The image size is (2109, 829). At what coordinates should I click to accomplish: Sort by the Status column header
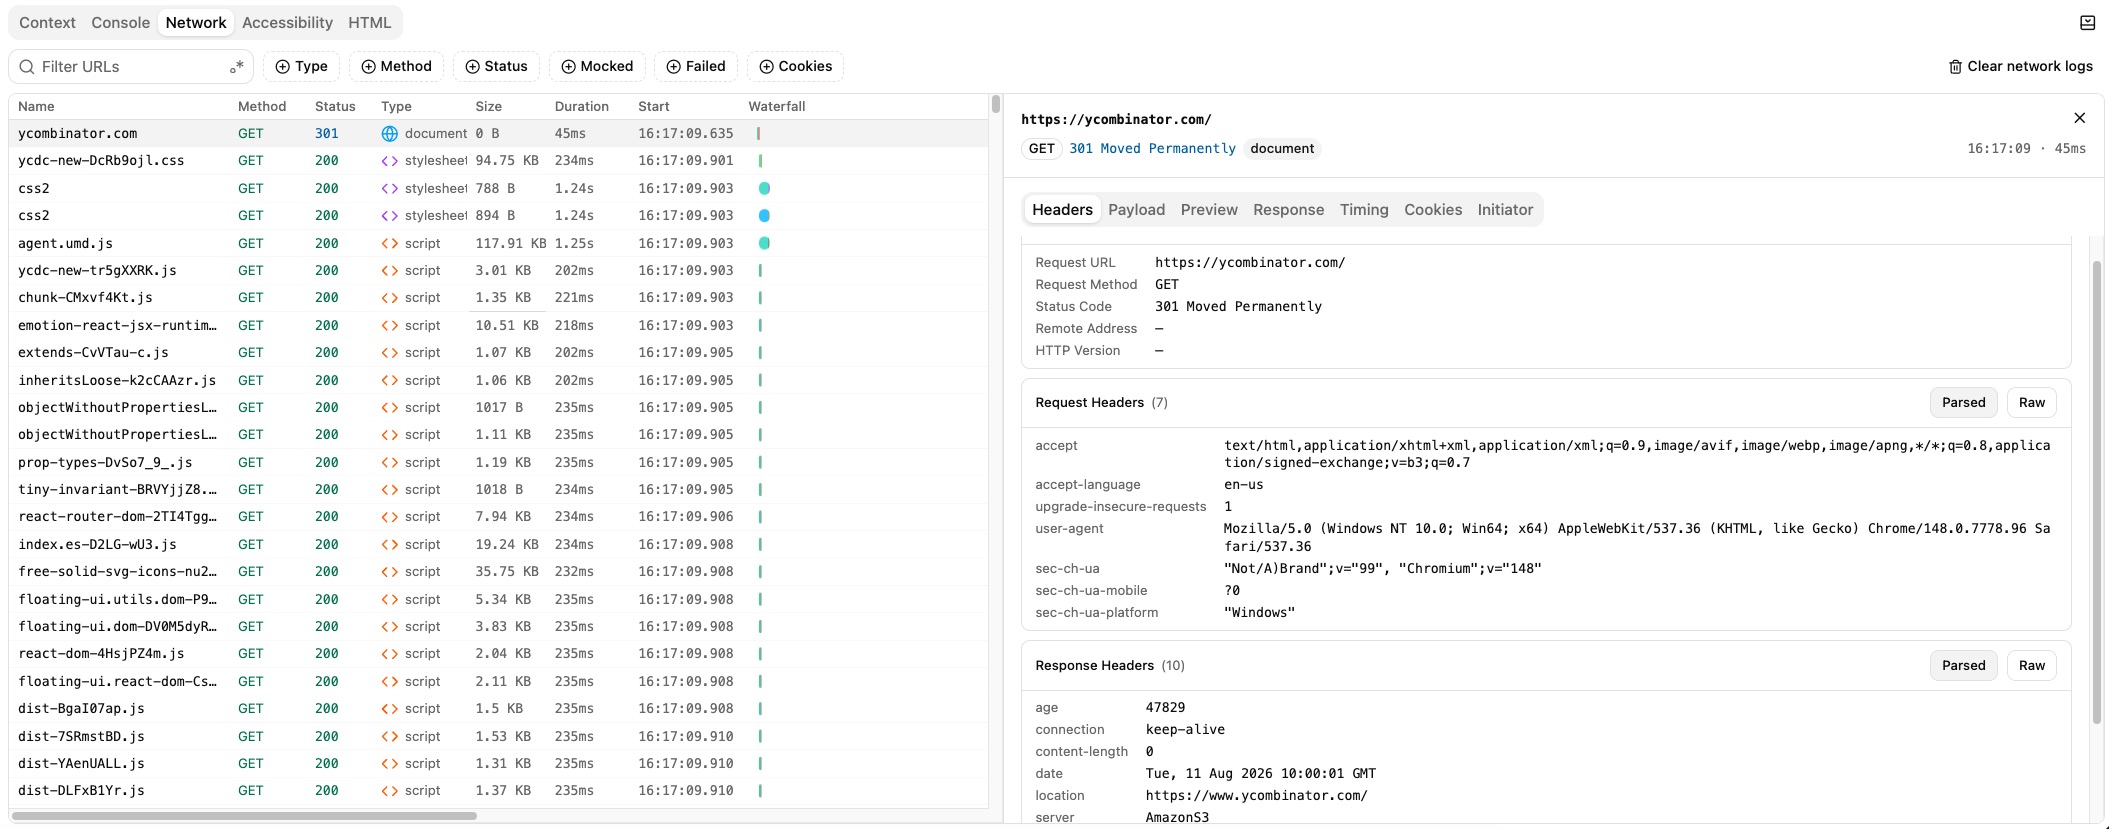pyautogui.click(x=335, y=107)
